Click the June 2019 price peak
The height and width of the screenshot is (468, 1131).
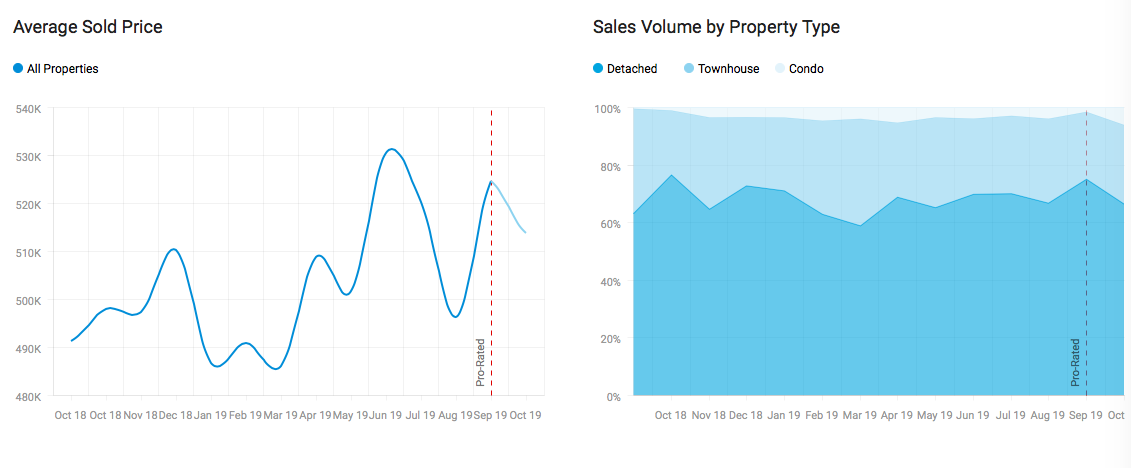(391, 149)
